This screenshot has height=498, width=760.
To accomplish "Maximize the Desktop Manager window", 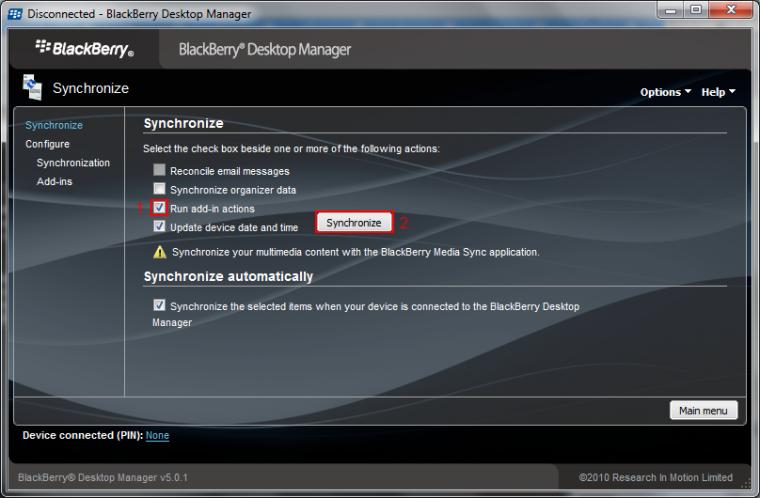I will click(x=696, y=10).
